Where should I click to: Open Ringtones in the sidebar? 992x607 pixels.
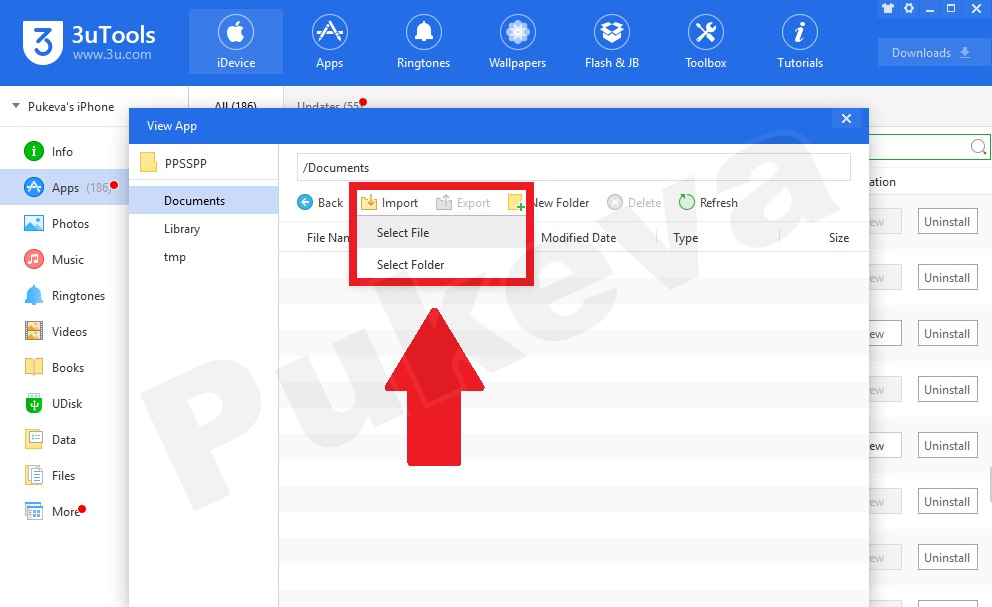[x=63, y=296]
